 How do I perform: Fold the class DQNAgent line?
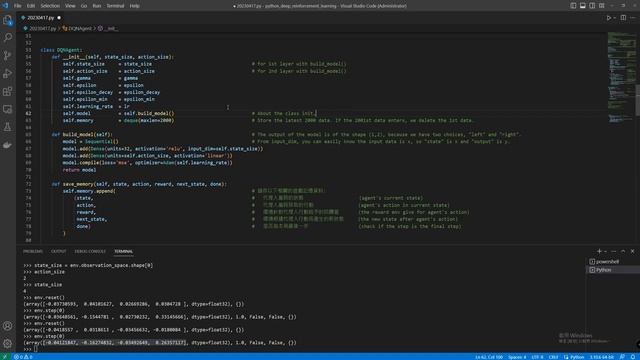pos(36,50)
